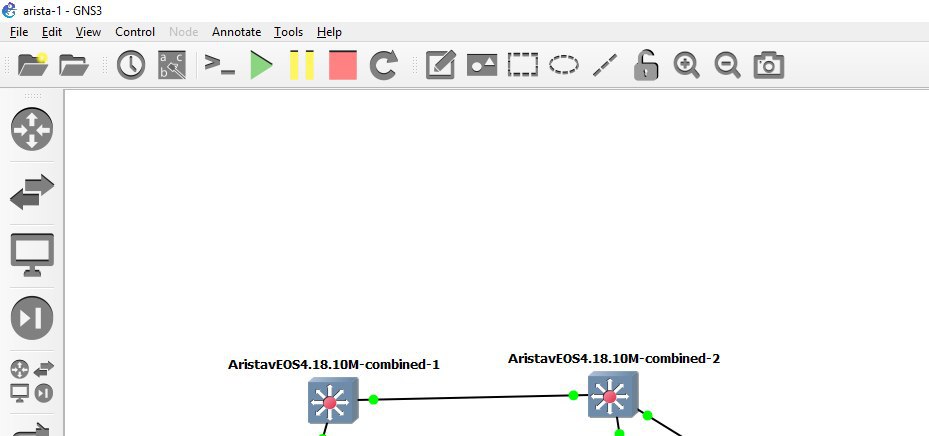Click the Insert a picture icon
Viewport: 929px width, 436px height.
[x=482, y=65]
